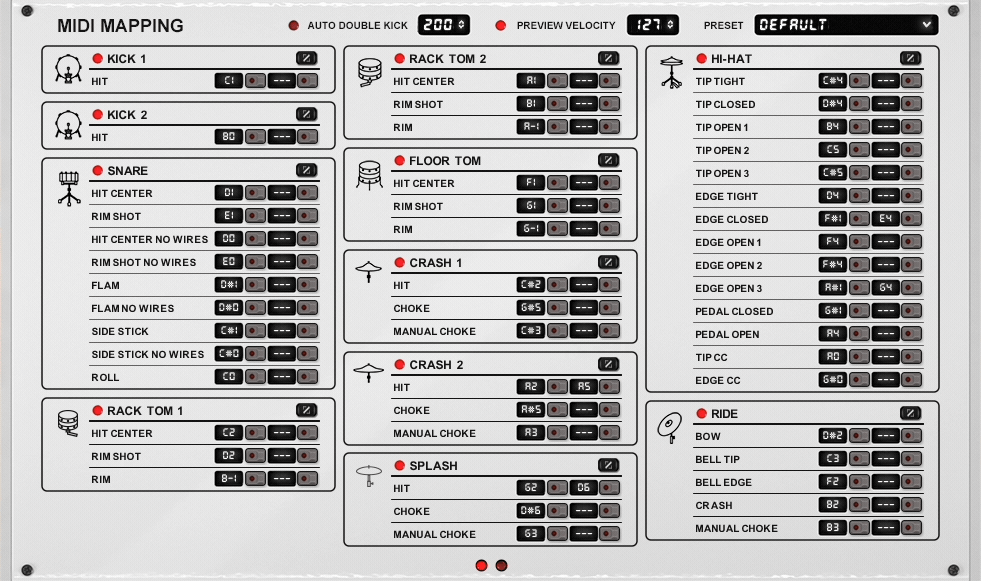Click the learn button after Hi-Hat Tip Tight C#4
This screenshot has width=981, height=581.
859,82
